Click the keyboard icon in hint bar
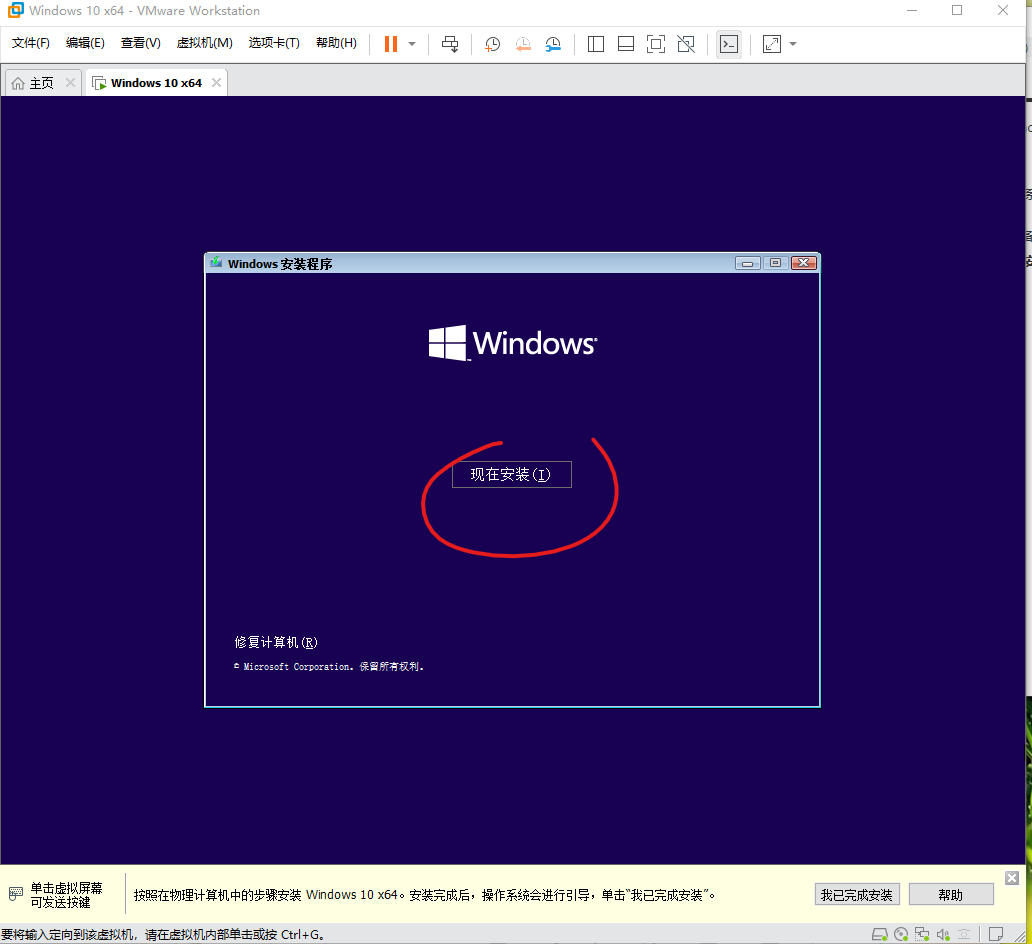The width and height of the screenshot is (1032, 944). click(x=16, y=893)
